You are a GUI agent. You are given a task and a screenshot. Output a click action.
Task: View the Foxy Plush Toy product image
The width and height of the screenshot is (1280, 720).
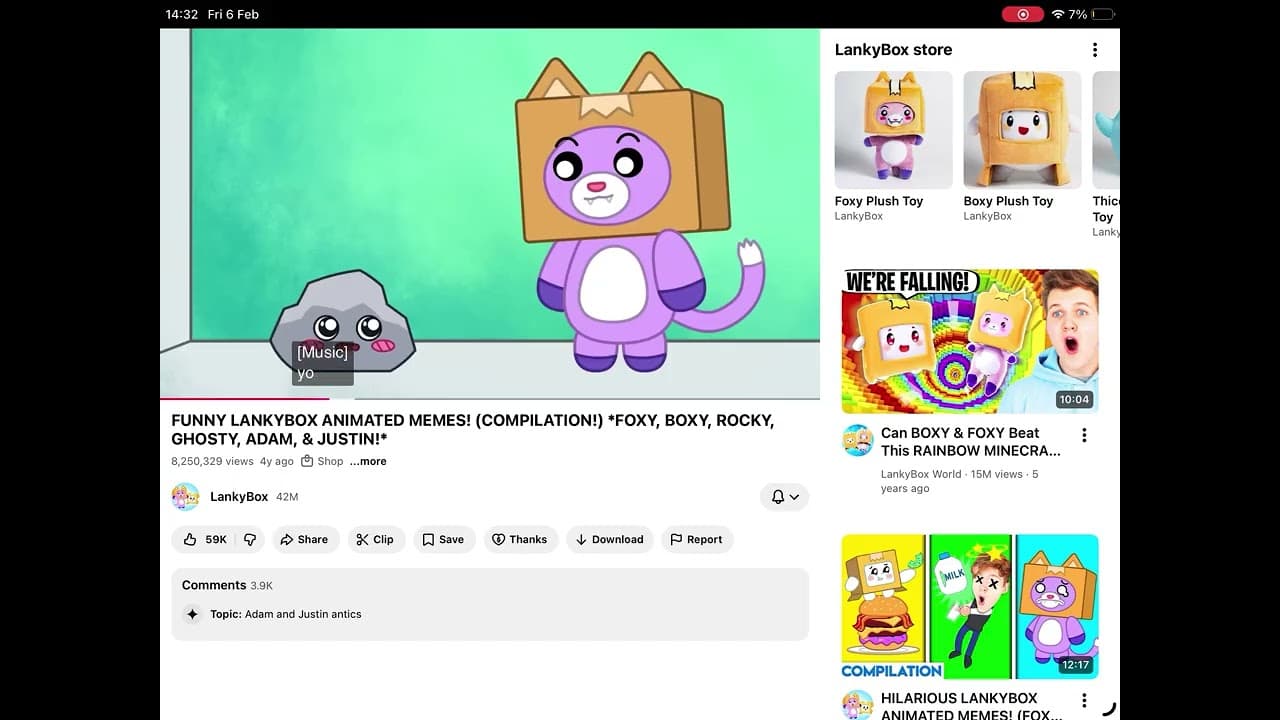pos(894,129)
